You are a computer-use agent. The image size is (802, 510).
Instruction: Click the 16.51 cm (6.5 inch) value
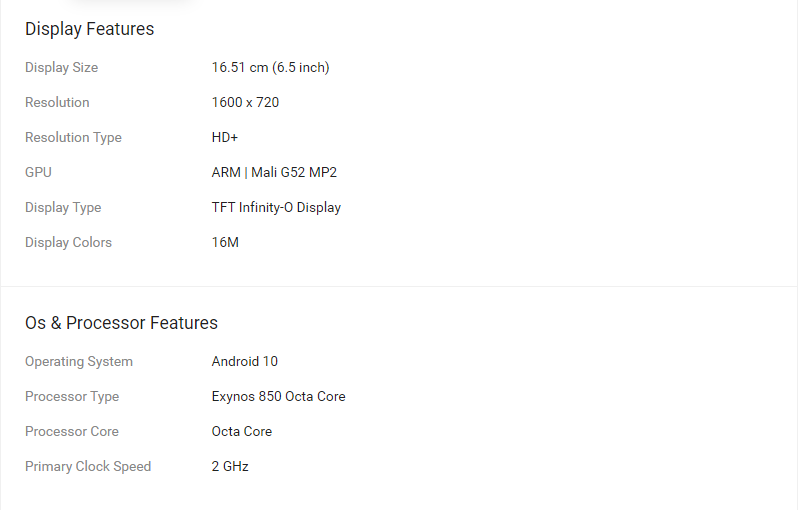pyautogui.click(x=271, y=68)
